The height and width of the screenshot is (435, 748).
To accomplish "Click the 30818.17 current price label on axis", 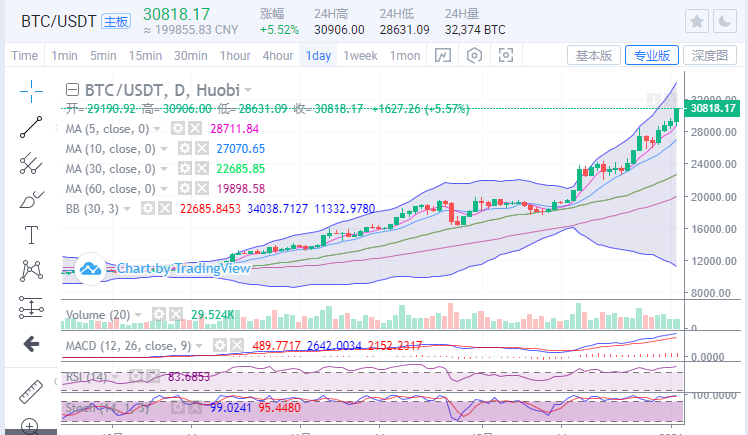I will 713,108.
